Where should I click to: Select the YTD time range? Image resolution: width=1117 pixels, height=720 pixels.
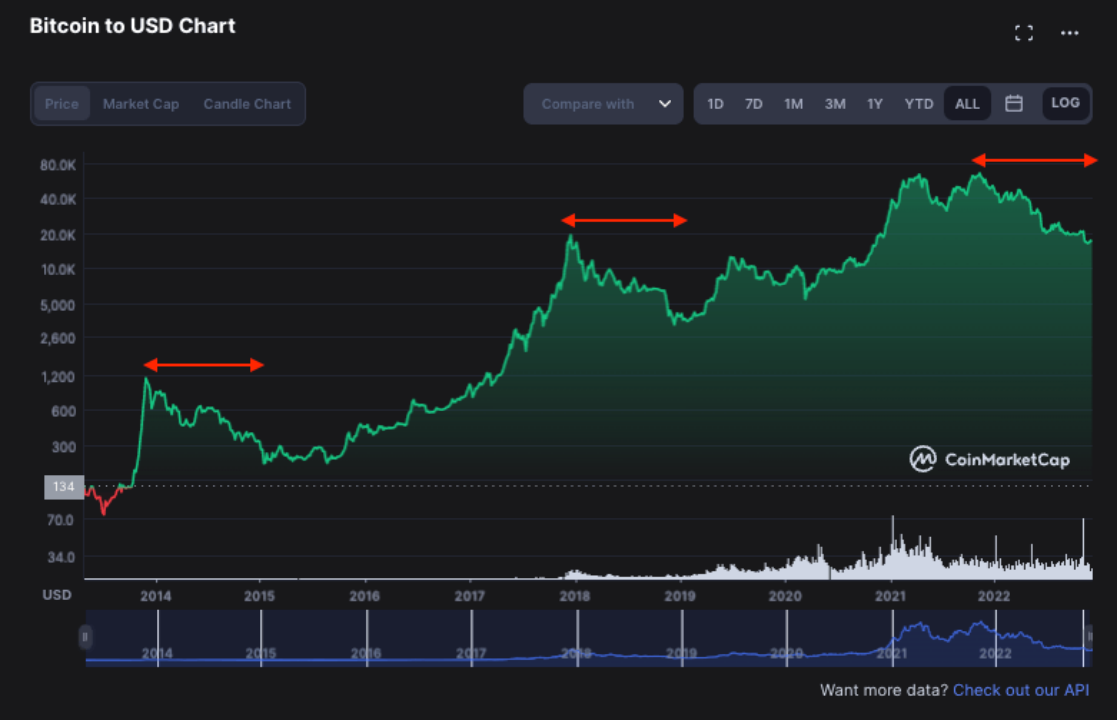tap(918, 102)
